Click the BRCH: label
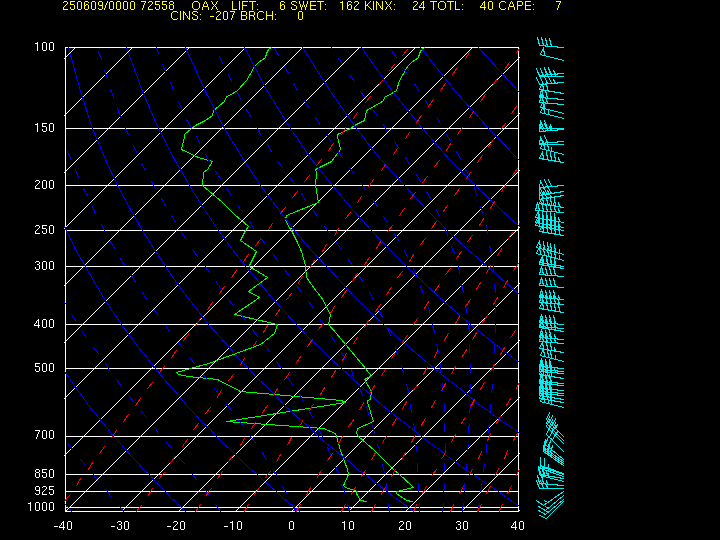The image size is (720, 540). pyautogui.click(x=259, y=16)
